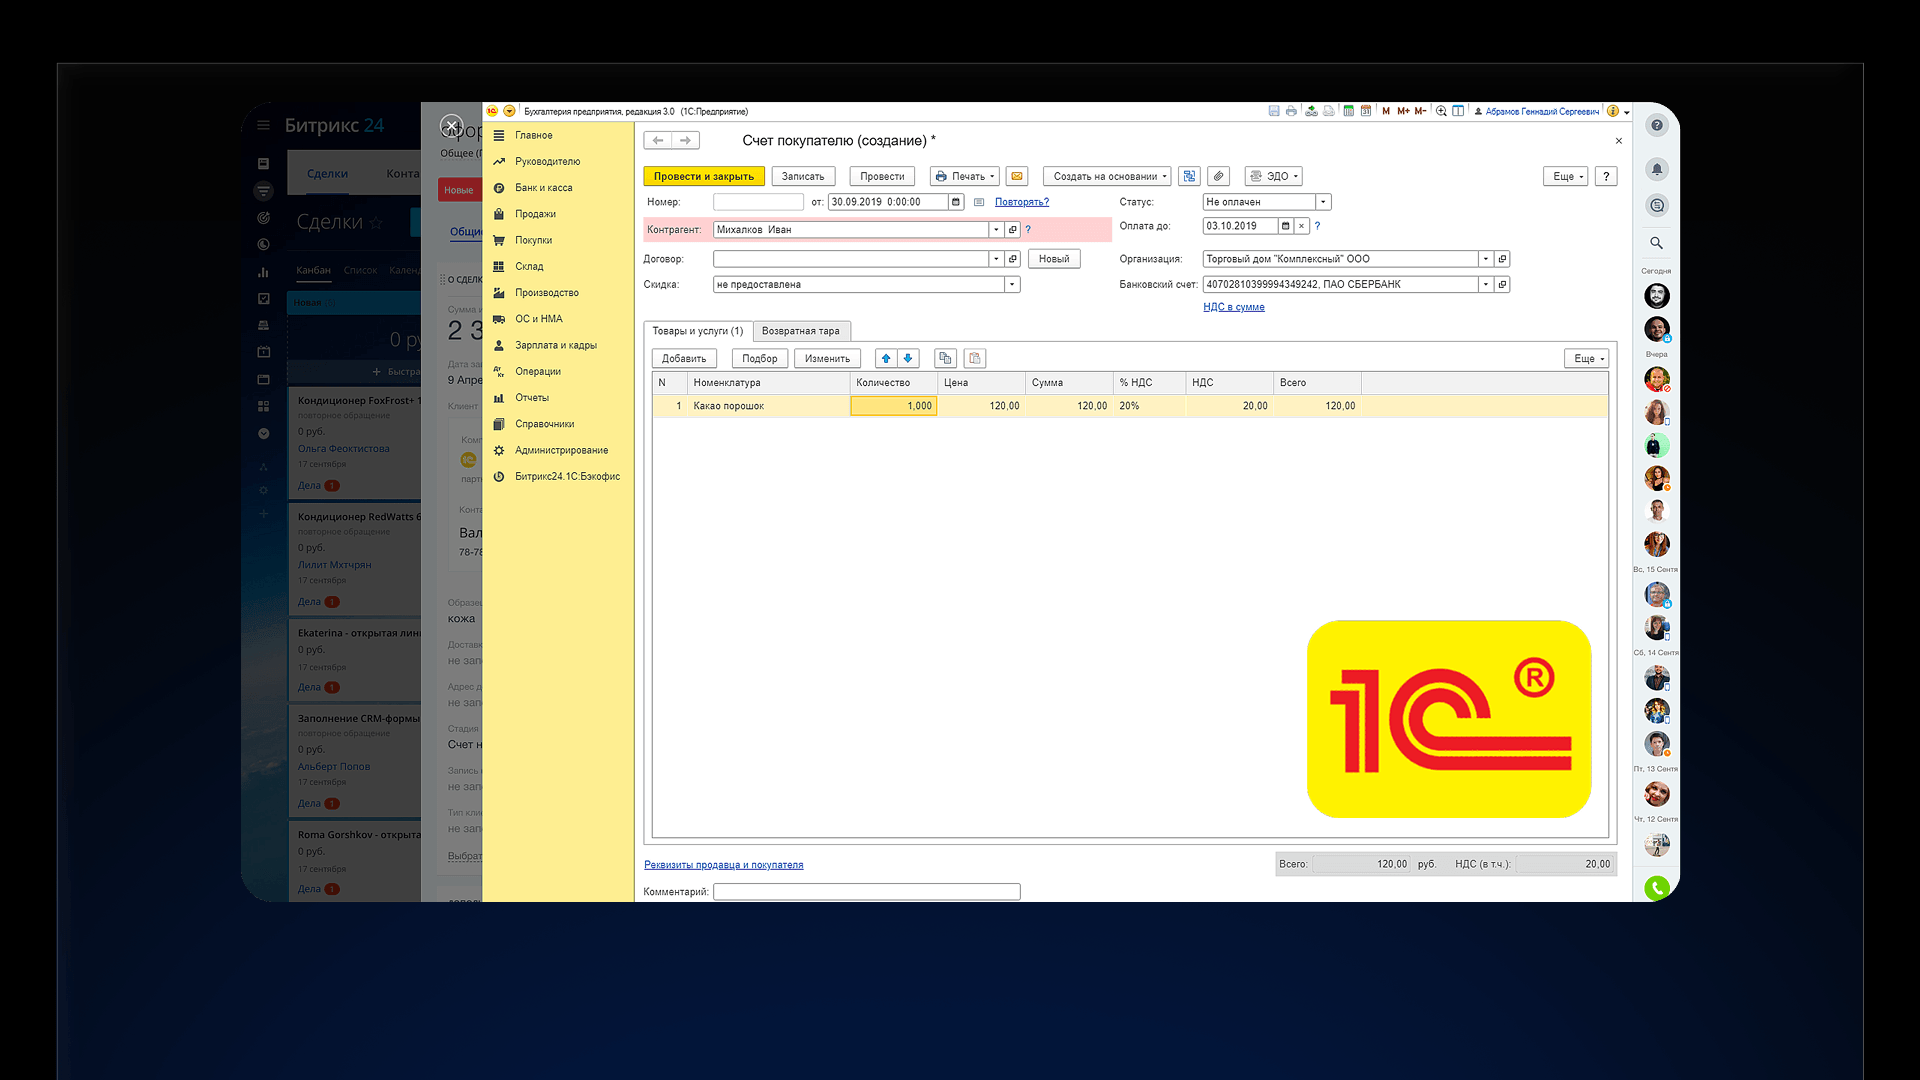Open the Битрикс24.1С:Бэкофис section
The height and width of the screenshot is (1080, 1920).
coord(567,477)
